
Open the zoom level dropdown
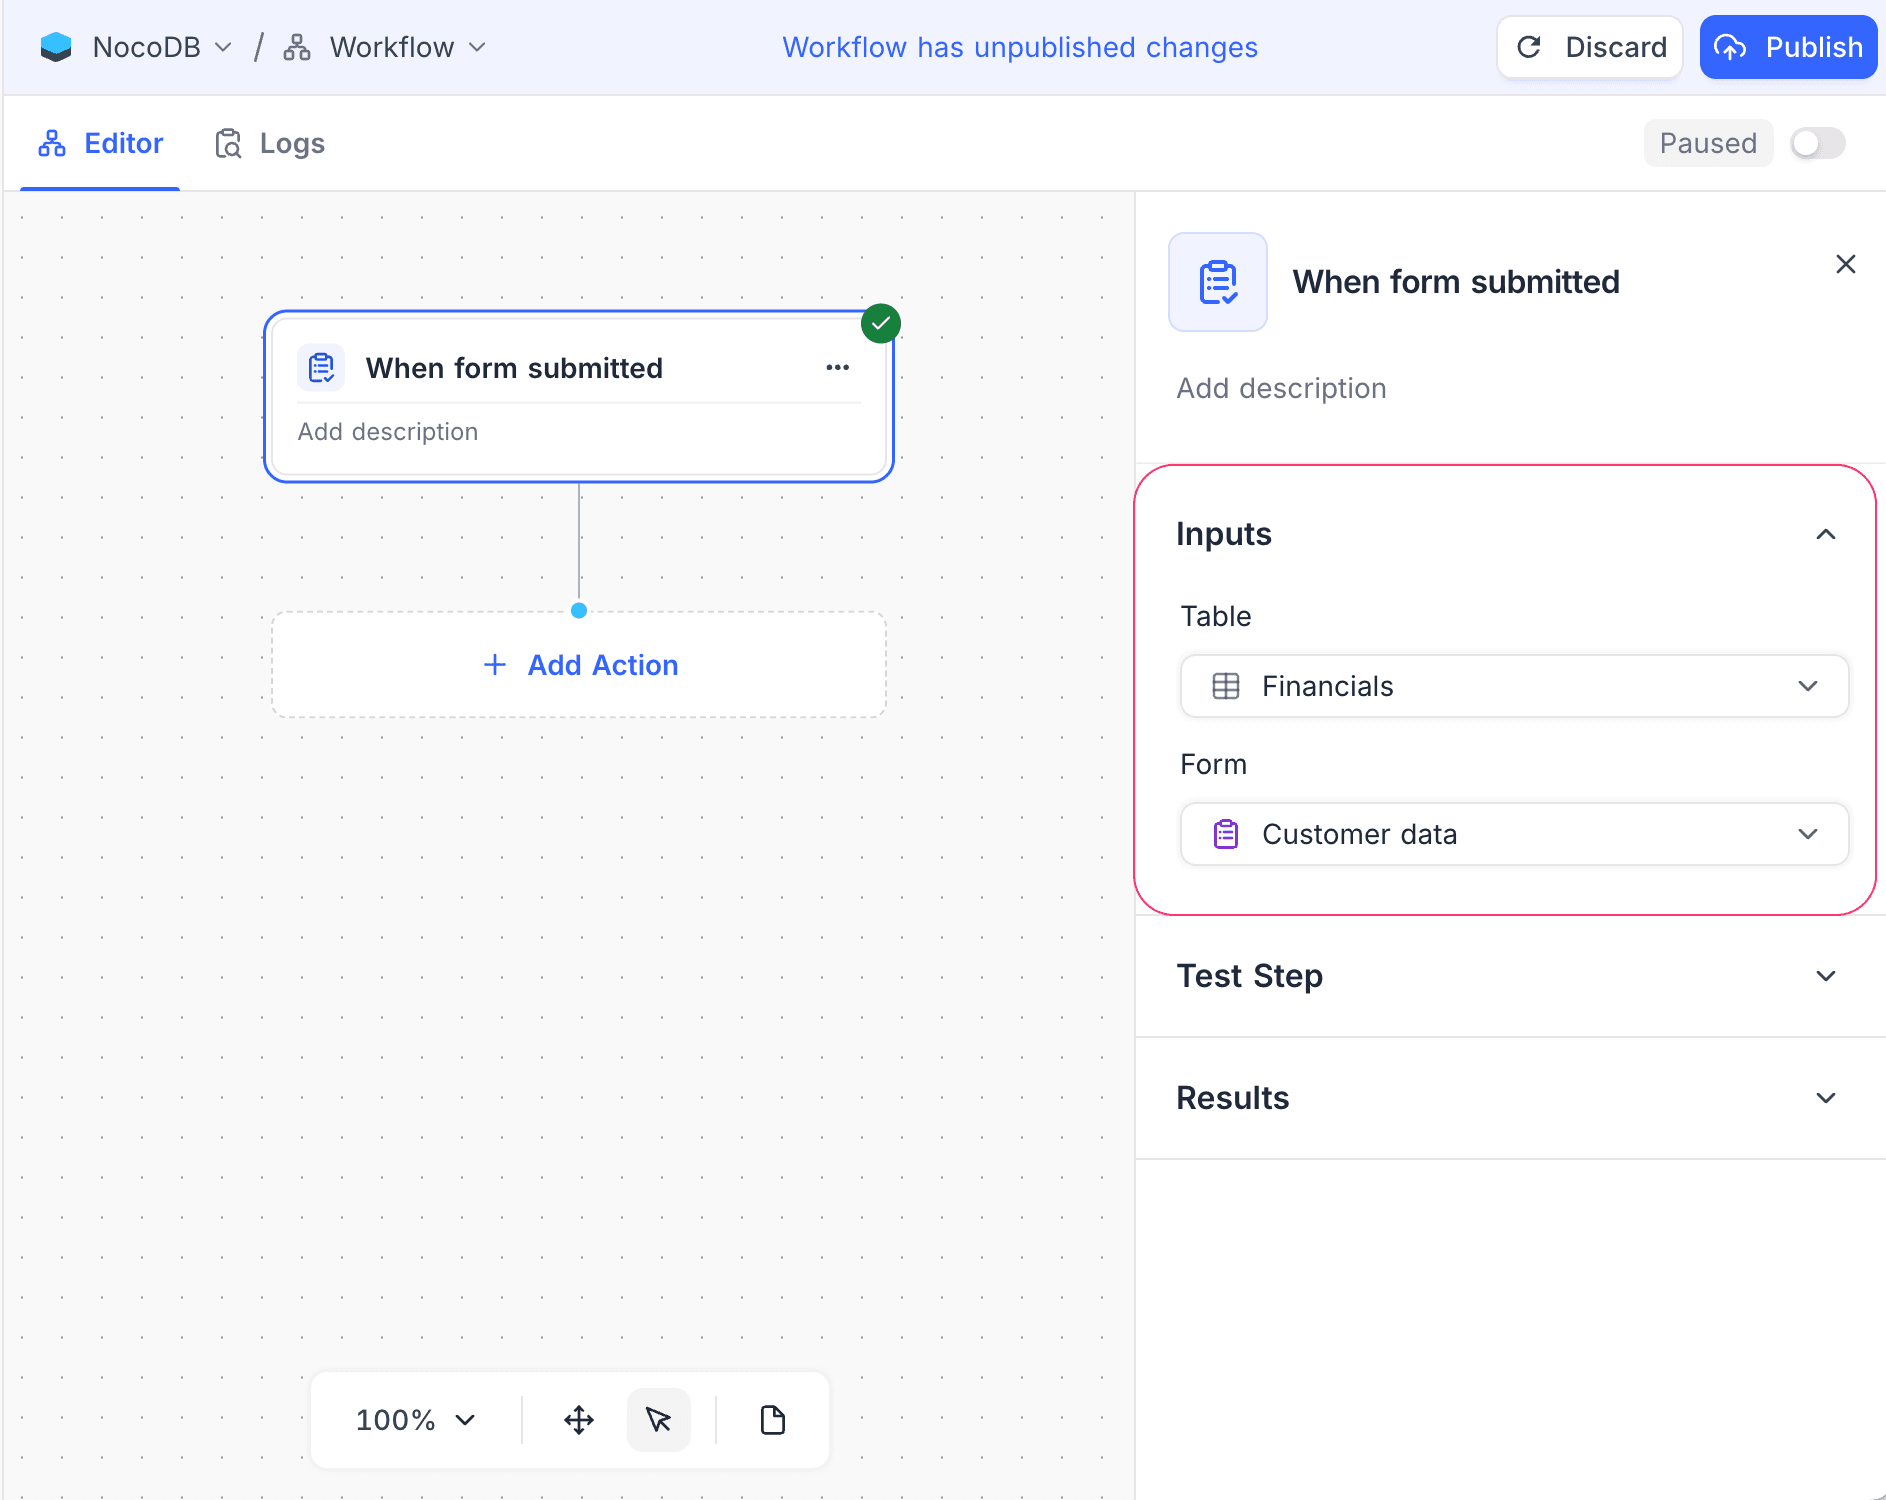coord(412,1420)
